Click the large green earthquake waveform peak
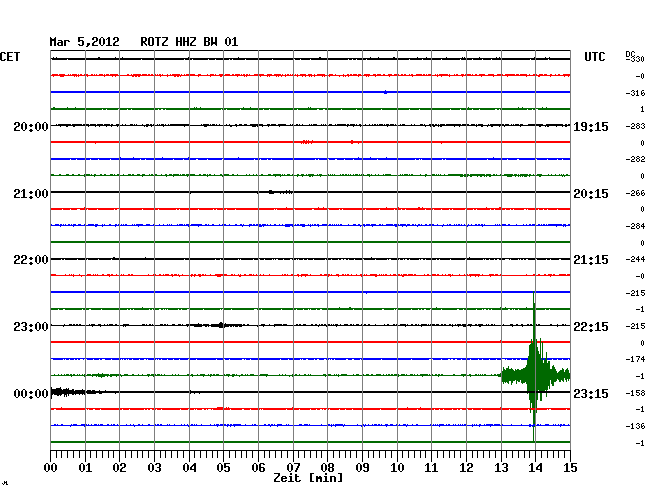This screenshot has width=650, height=494. click(535, 367)
